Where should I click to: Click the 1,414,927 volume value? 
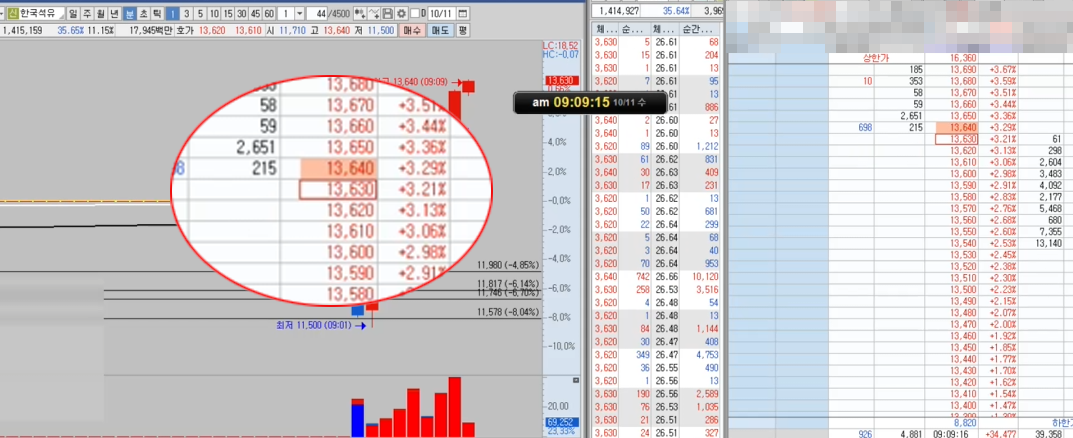coord(617,11)
